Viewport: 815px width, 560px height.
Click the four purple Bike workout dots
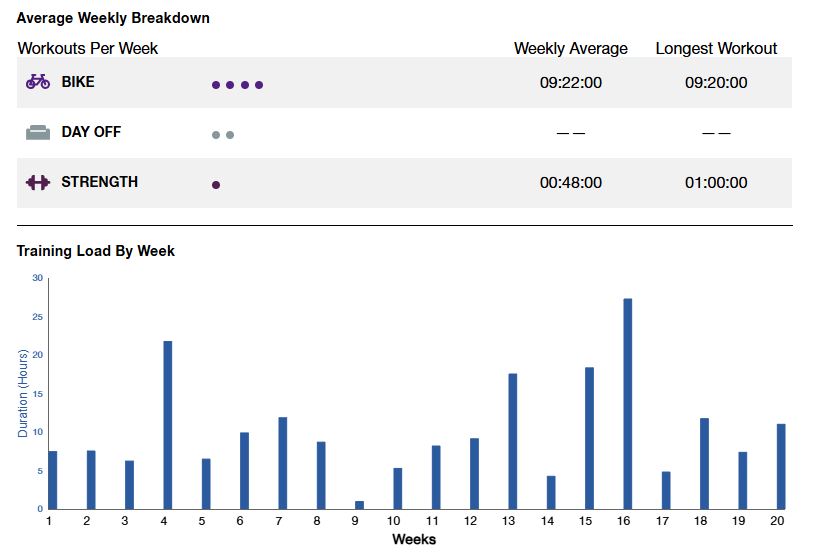pos(237,85)
